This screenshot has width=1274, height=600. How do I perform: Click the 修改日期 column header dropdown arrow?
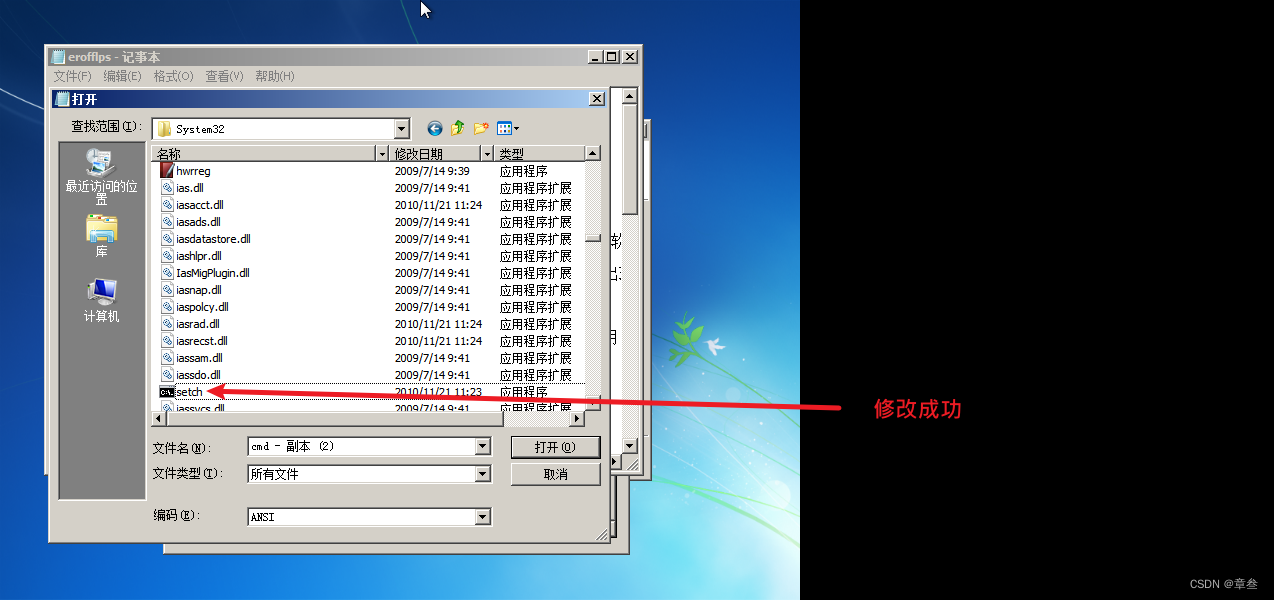click(x=487, y=154)
